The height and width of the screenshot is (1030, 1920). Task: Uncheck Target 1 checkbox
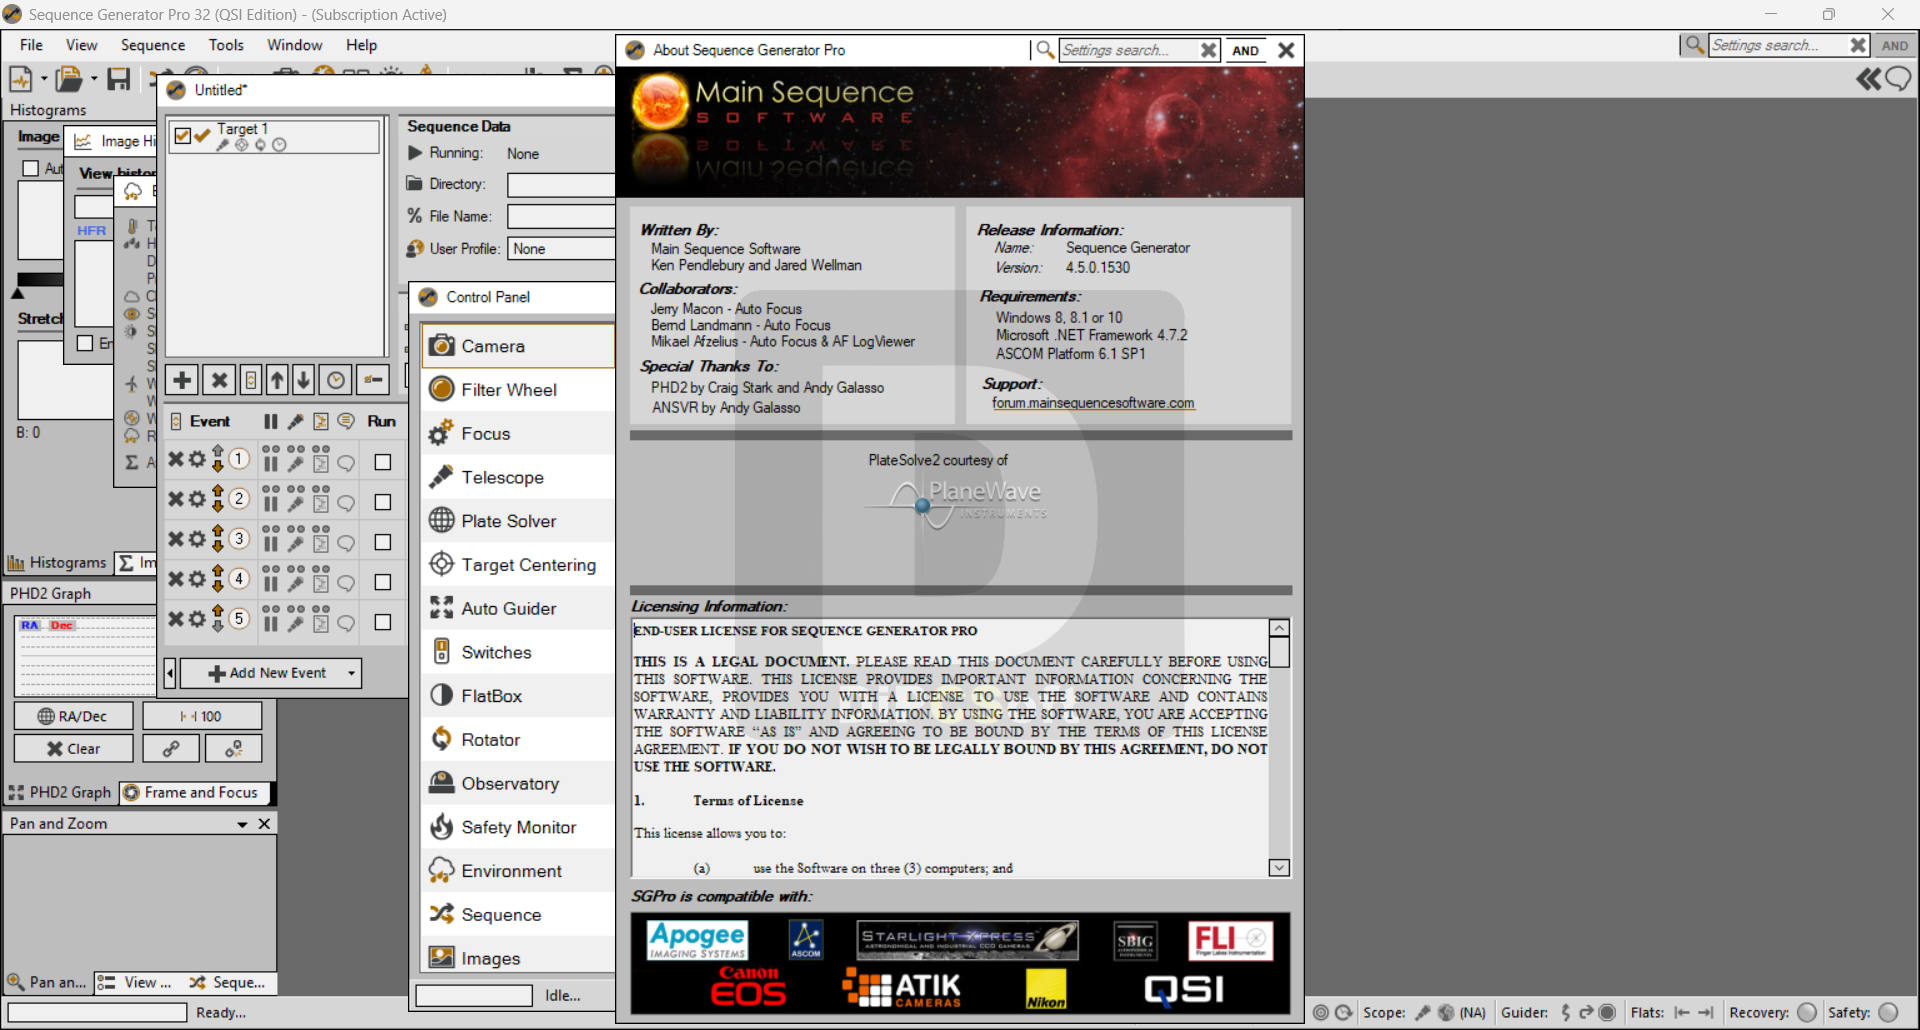point(182,136)
